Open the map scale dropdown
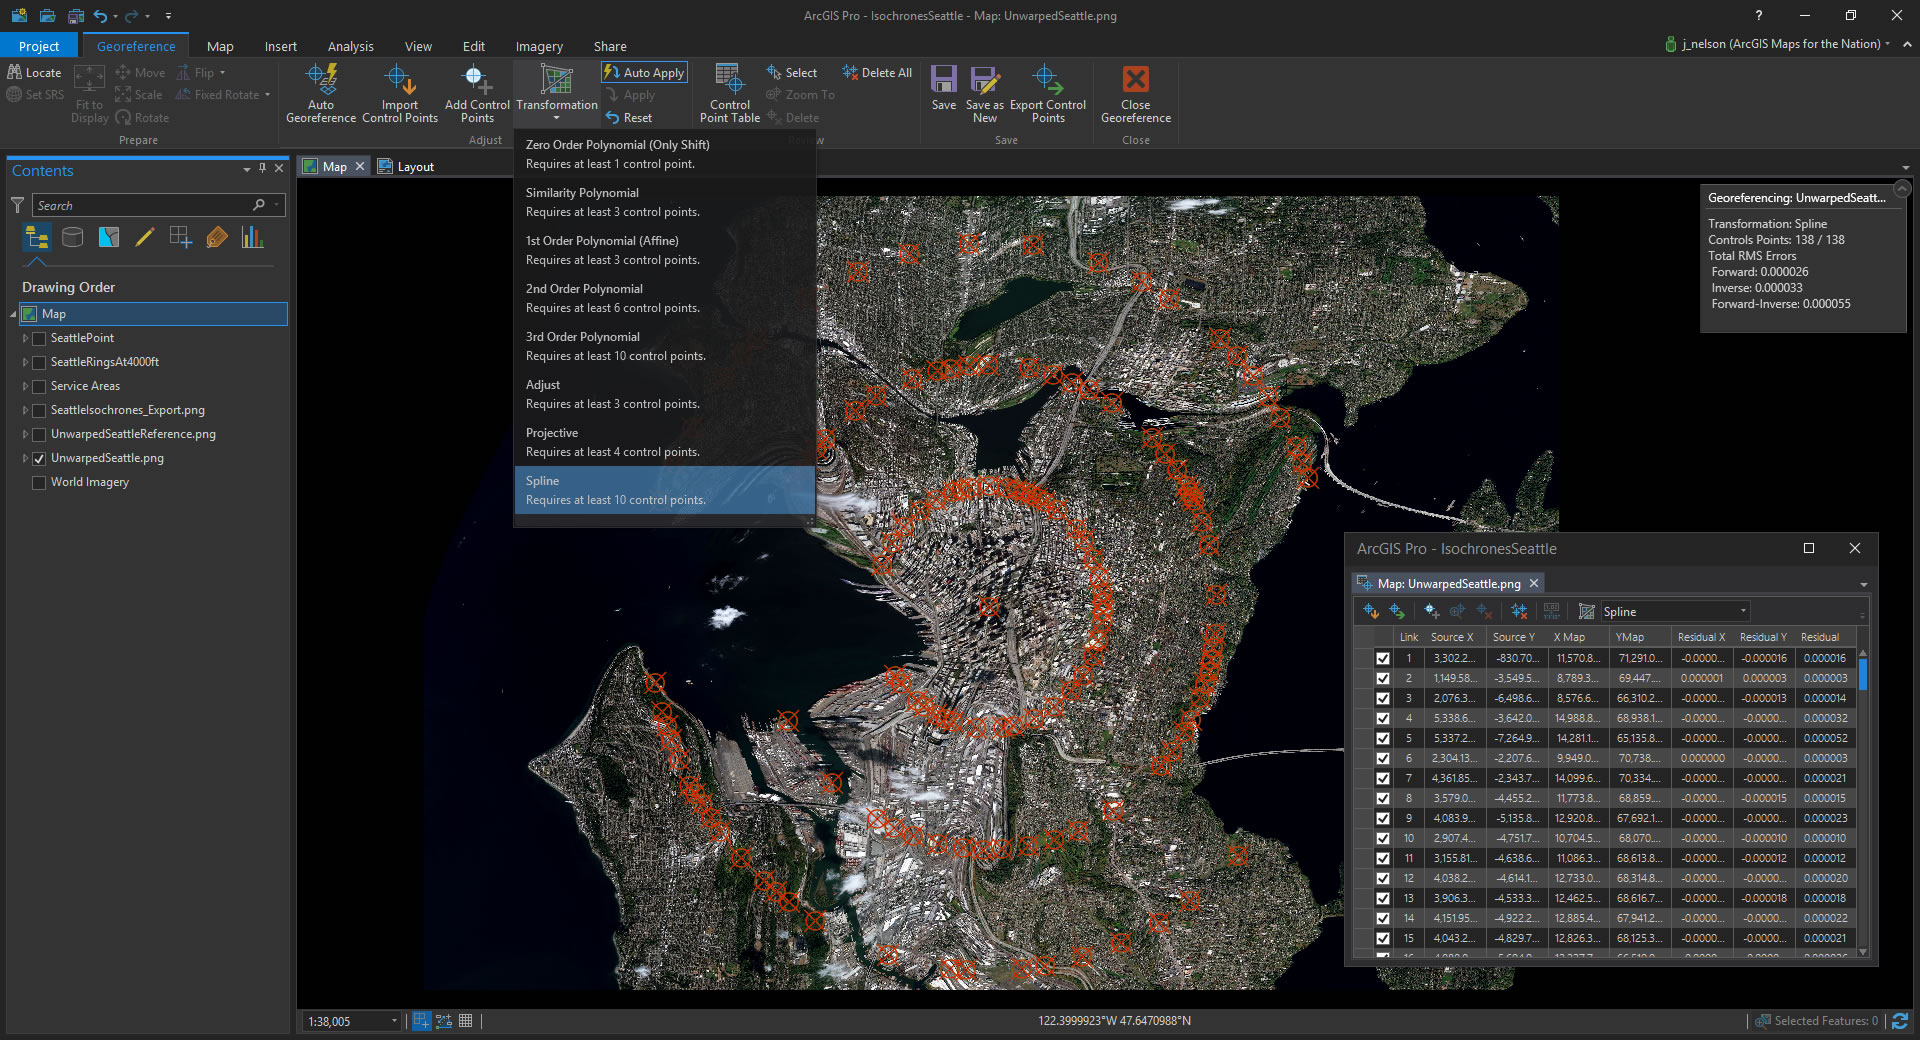 (394, 1021)
